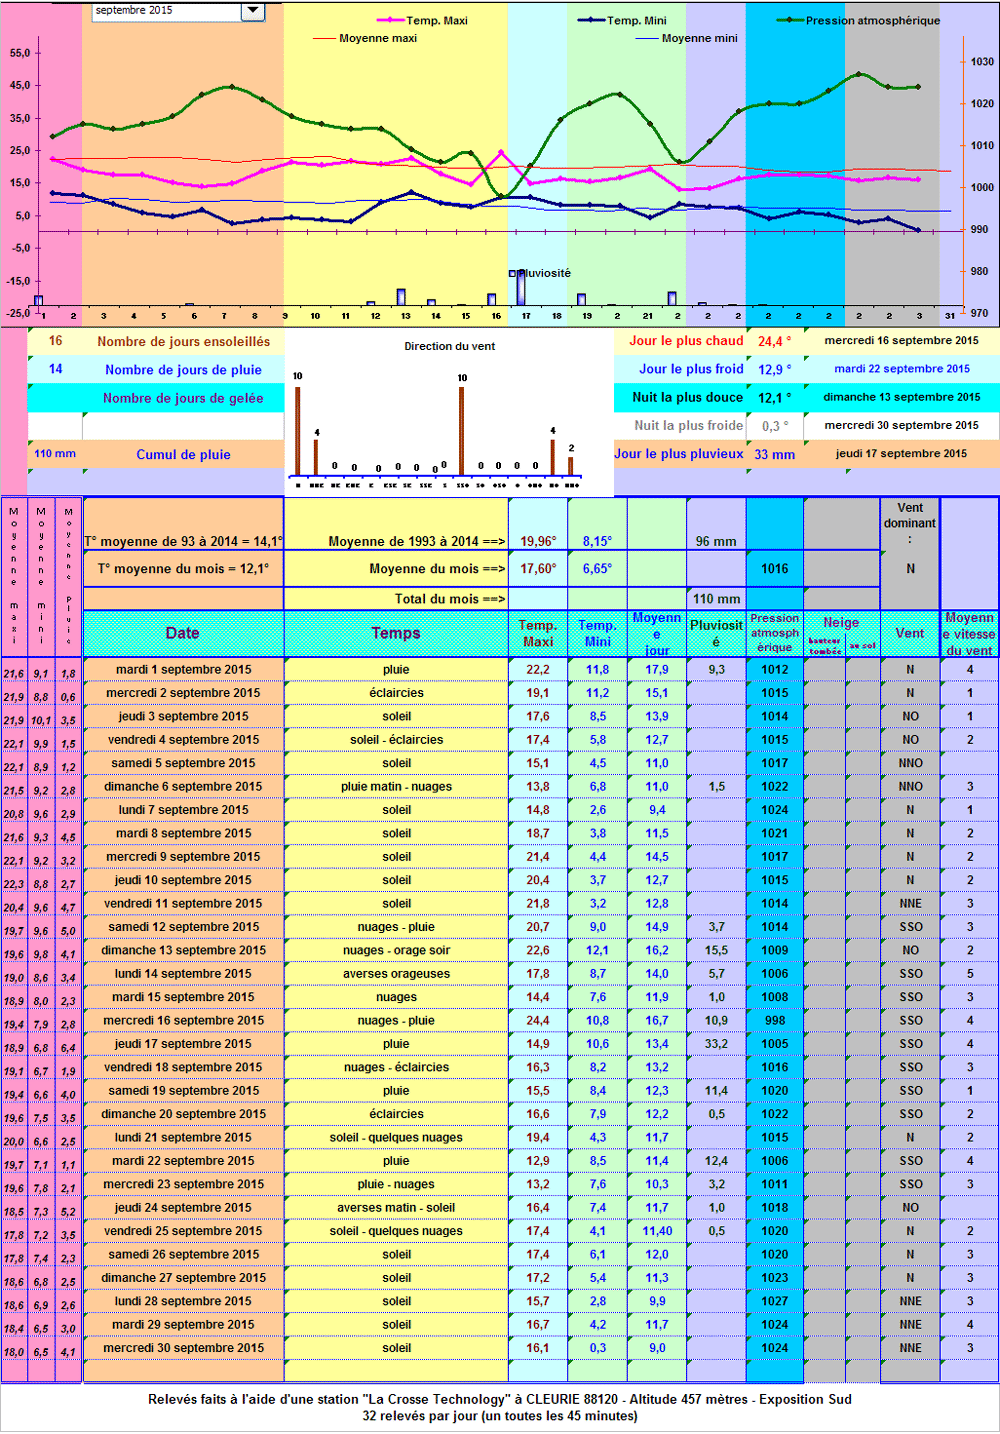The image size is (1000, 1434).
Task: Click the '1027' pressure cell
Action: coord(775,1301)
